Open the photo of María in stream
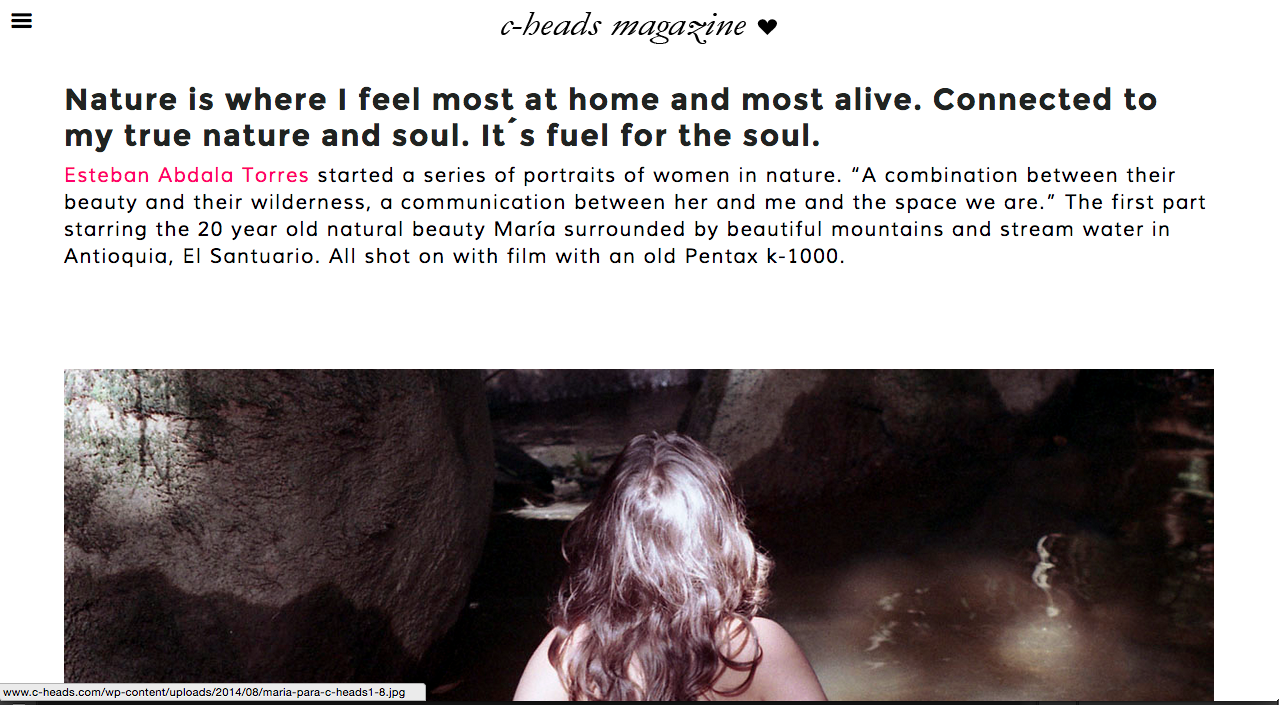This screenshot has height=705, width=1279. point(639,535)
